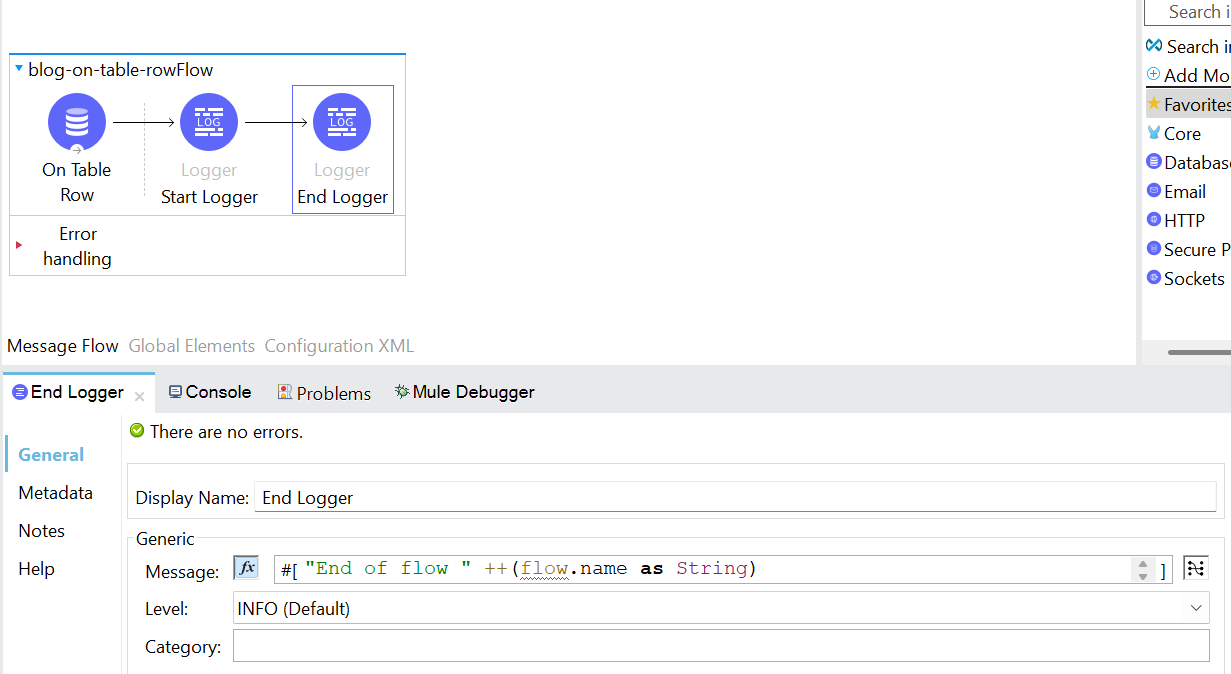The width and height of the screenshot is (1231, 674).
Task: Open the expression mapping editor icon
Action: coord(1195,568)
